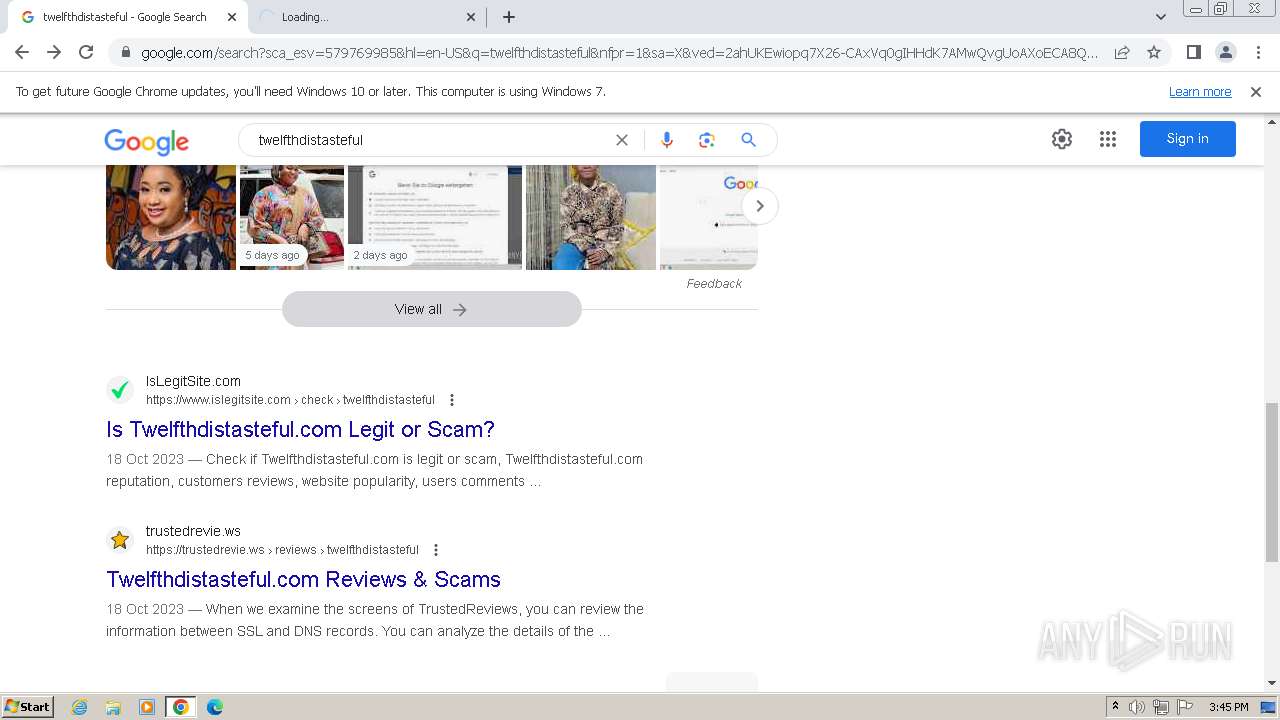This screenshot has height=720, width=1280.
Task: Open the Google apps grid
Action: pyautogui.click(x=1108, y=139)
